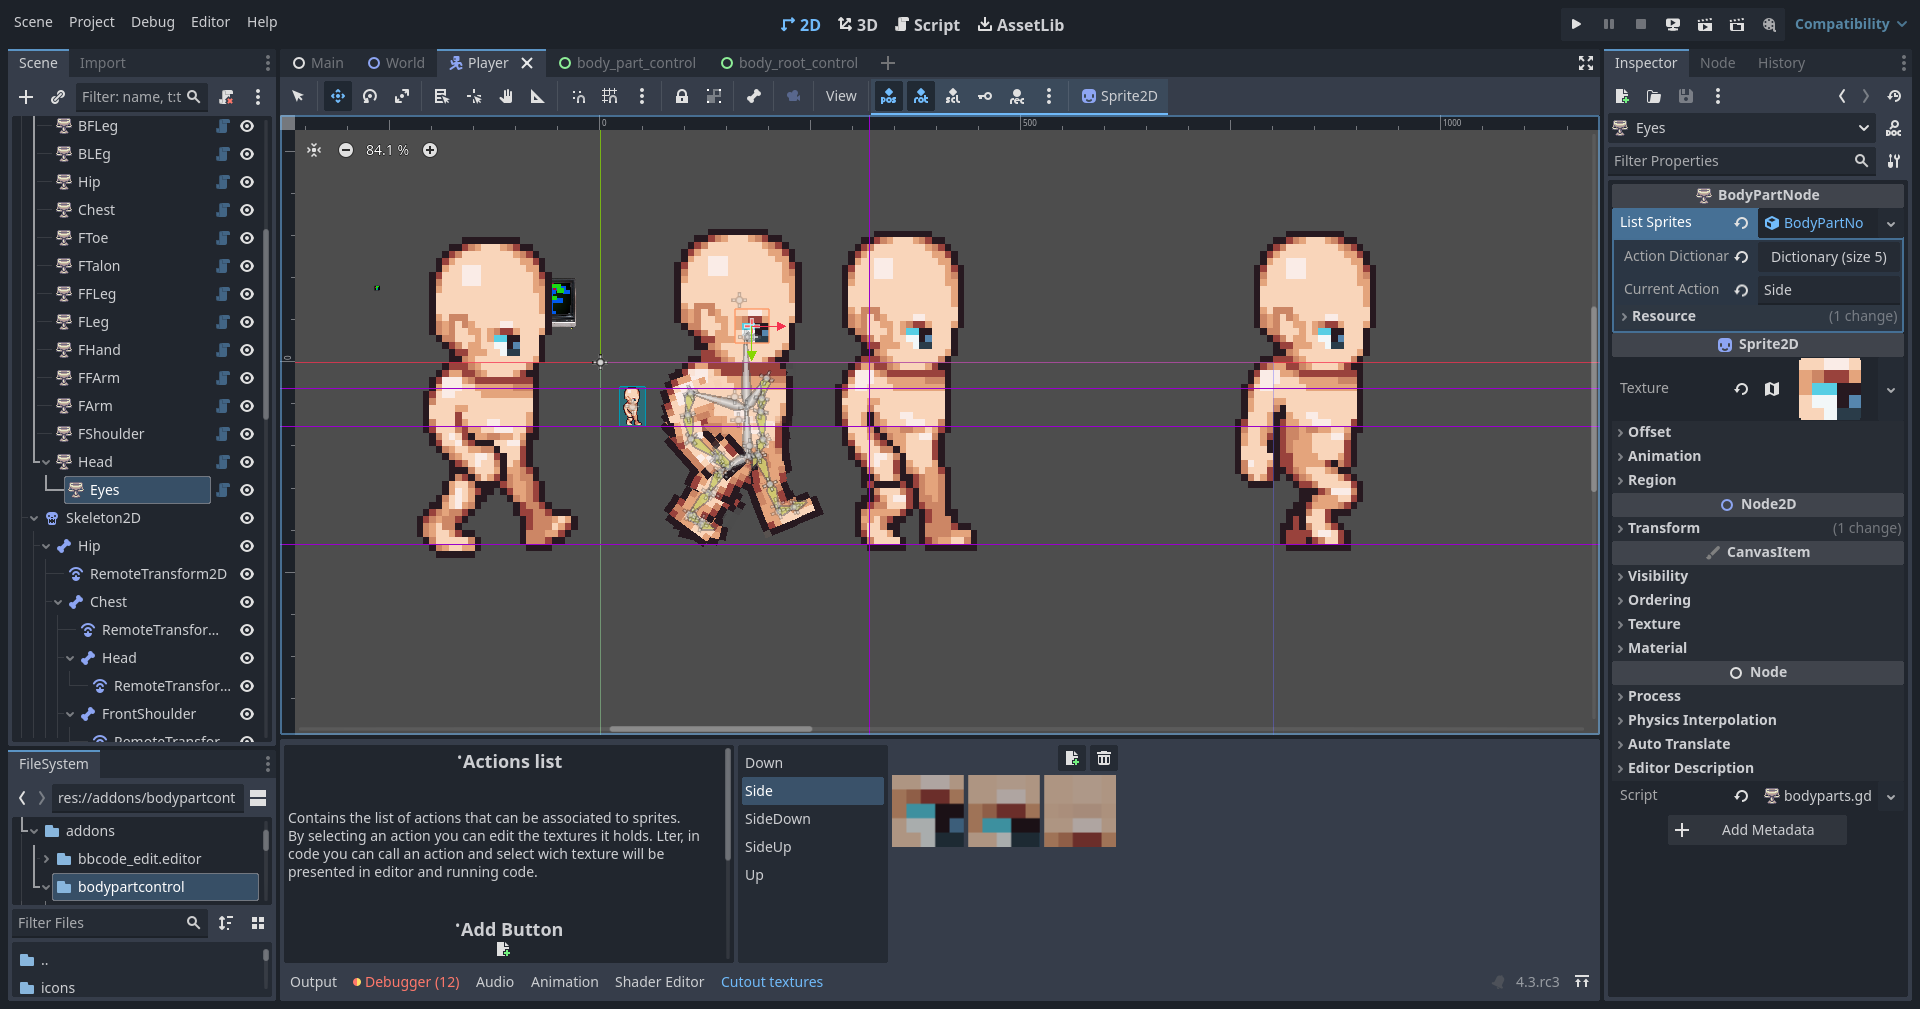The image size is (1920, 1009).
Task: Enable the Pan Mode hand tool
Action: point(506,96)
